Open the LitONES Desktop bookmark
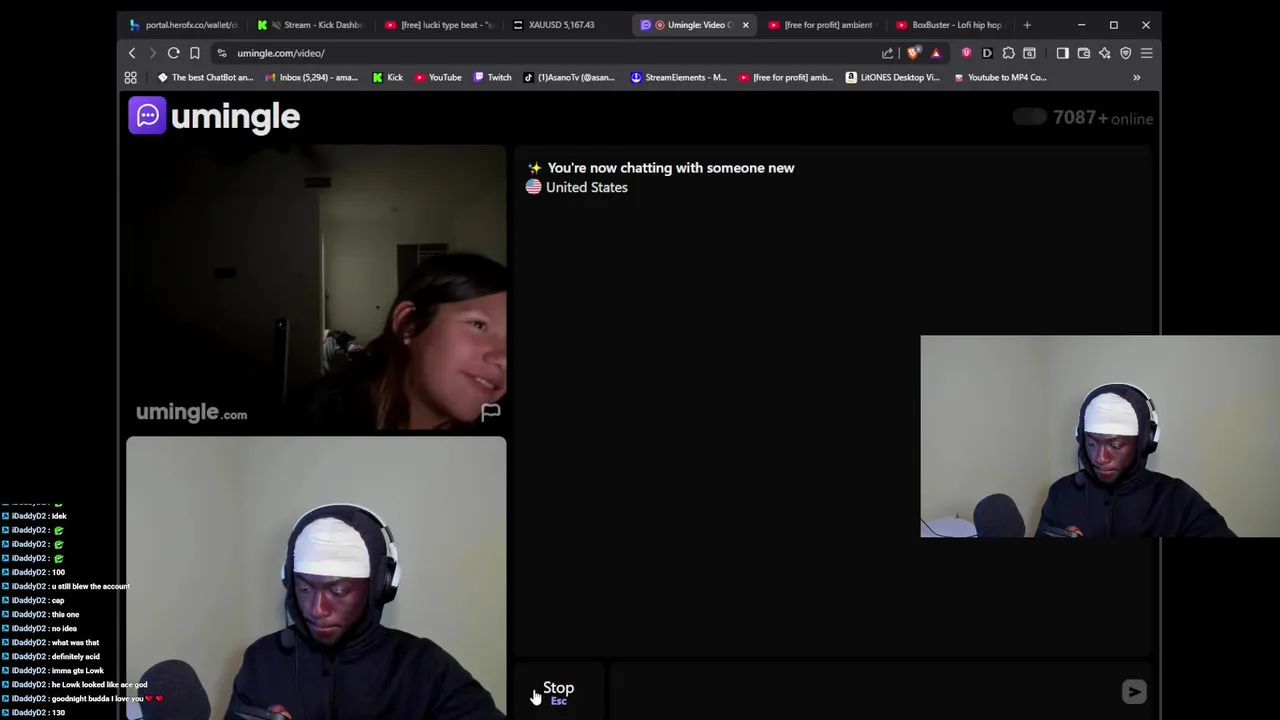Image resolution: width=1280 pixels, height=720 pixels. [892, 77]
